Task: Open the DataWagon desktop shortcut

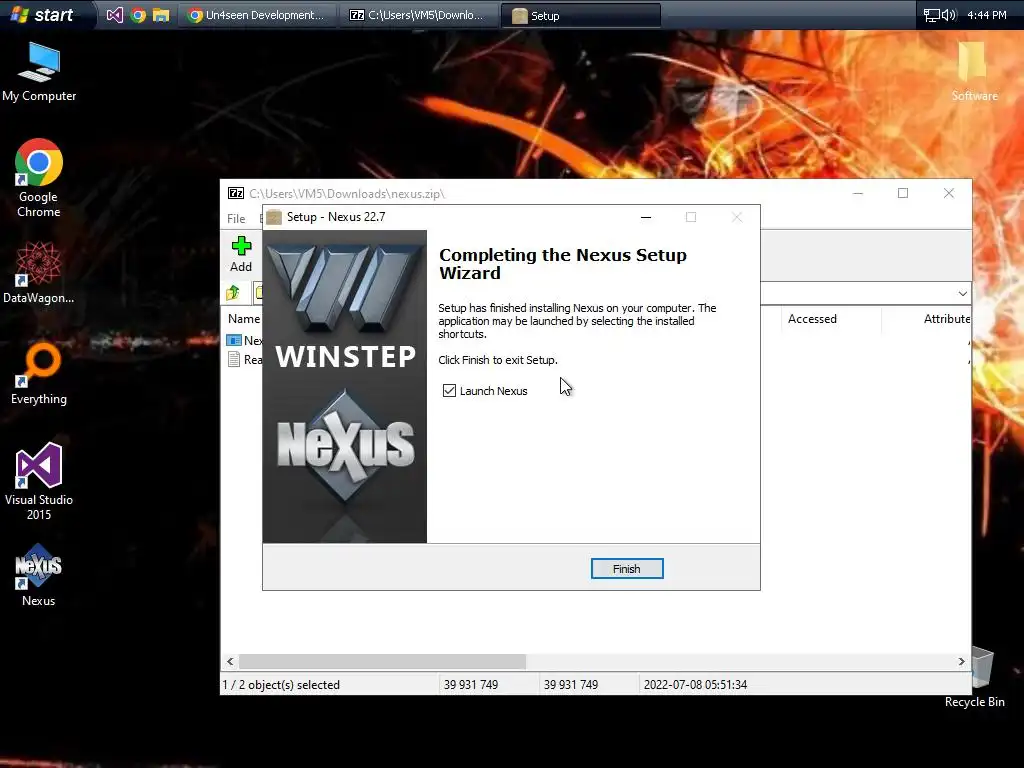Action: click(39, 272)
